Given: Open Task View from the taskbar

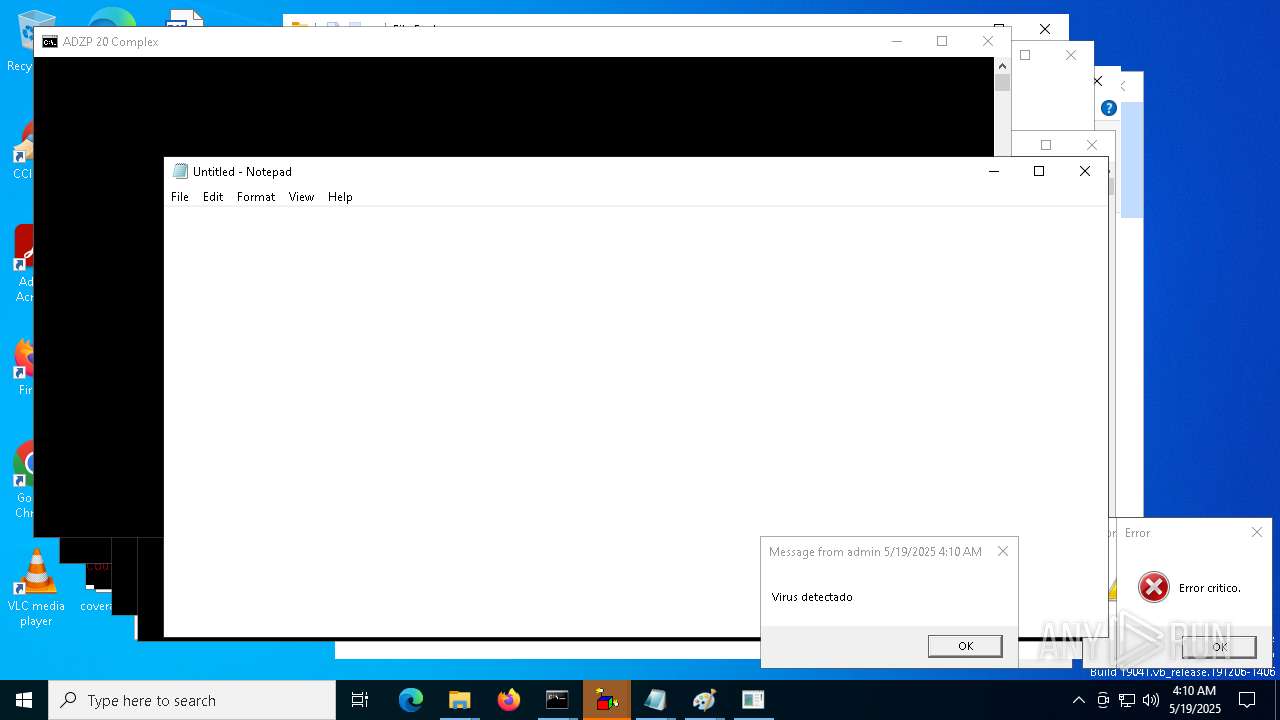Looking at the screenshot, I should [x=360, y=700].
